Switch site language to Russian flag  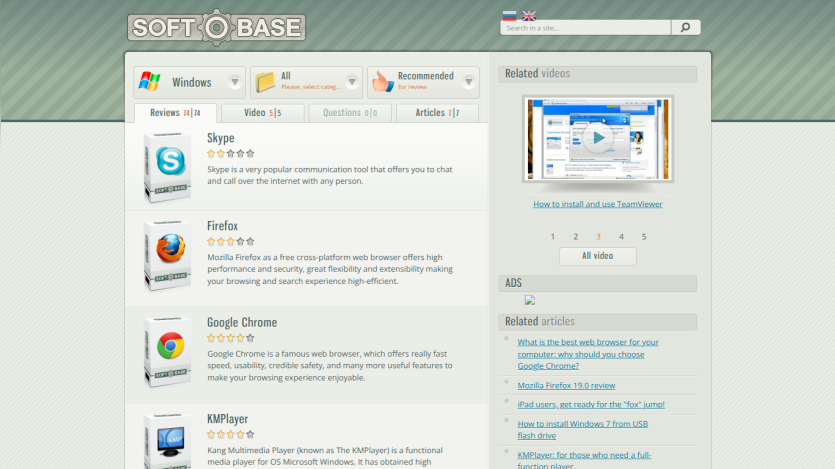pos(510,15)
